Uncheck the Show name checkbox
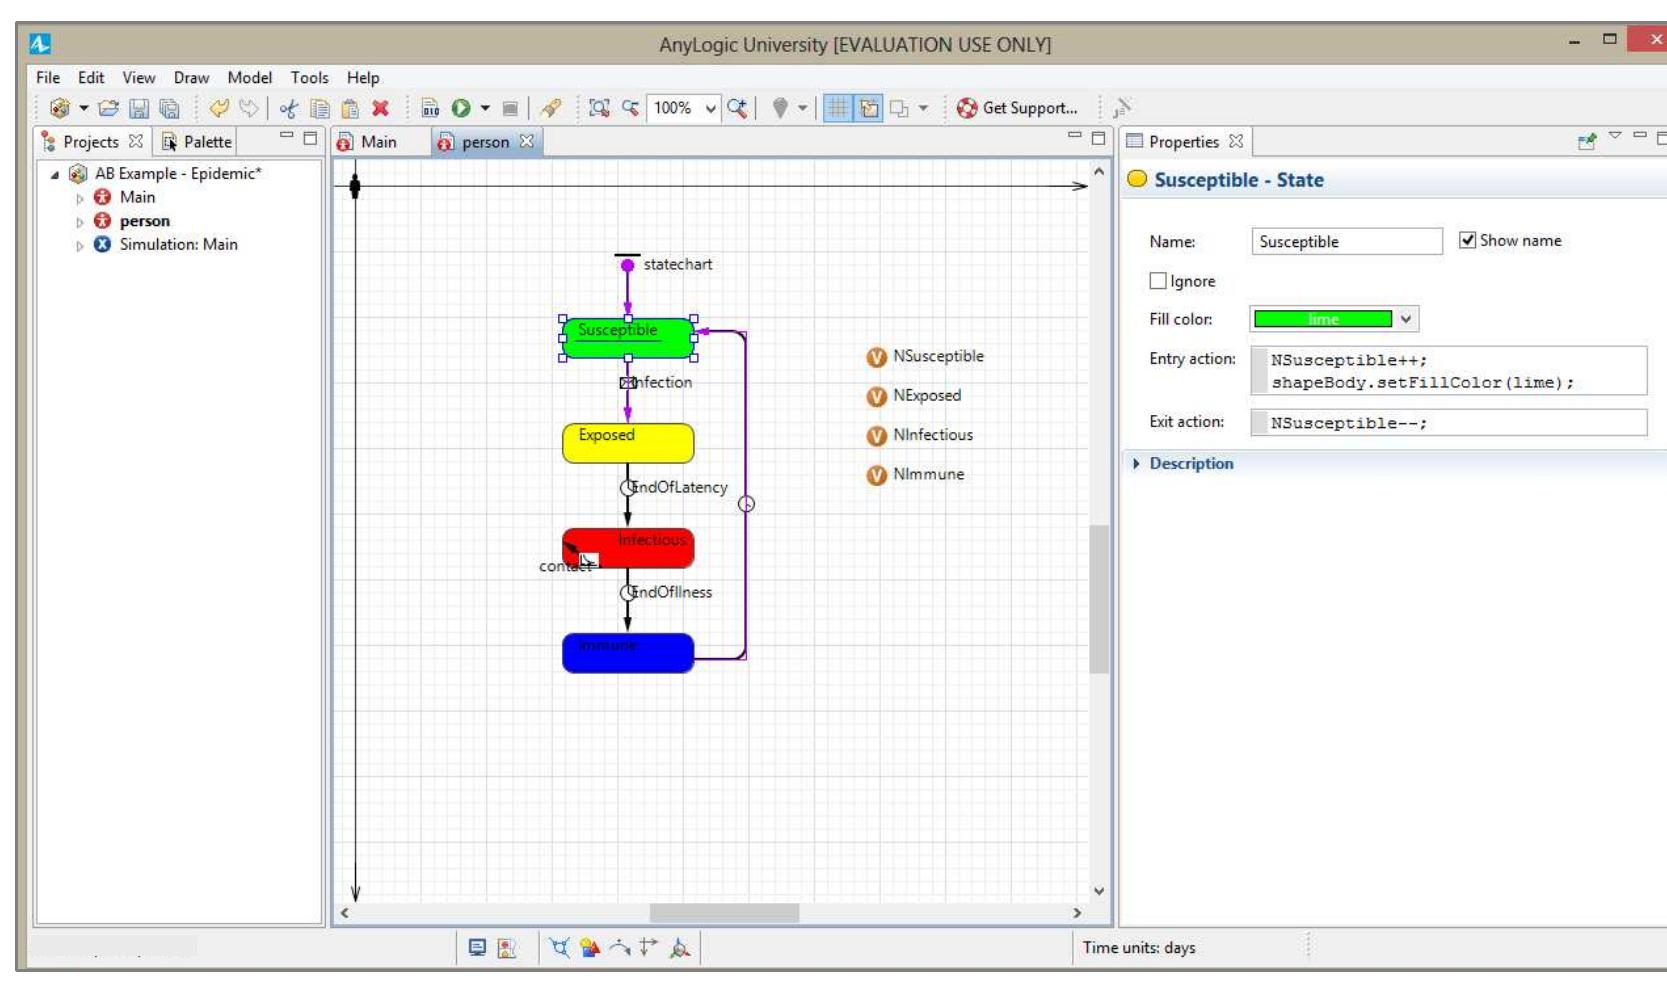Screen dimensions: 1667x983 (1467, 240)
